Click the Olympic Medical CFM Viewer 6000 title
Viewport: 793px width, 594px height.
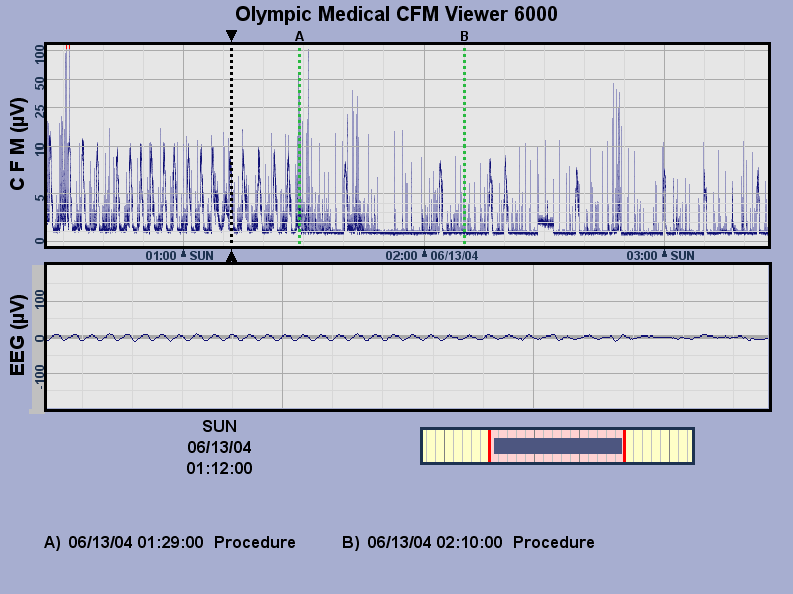[396, 14]
